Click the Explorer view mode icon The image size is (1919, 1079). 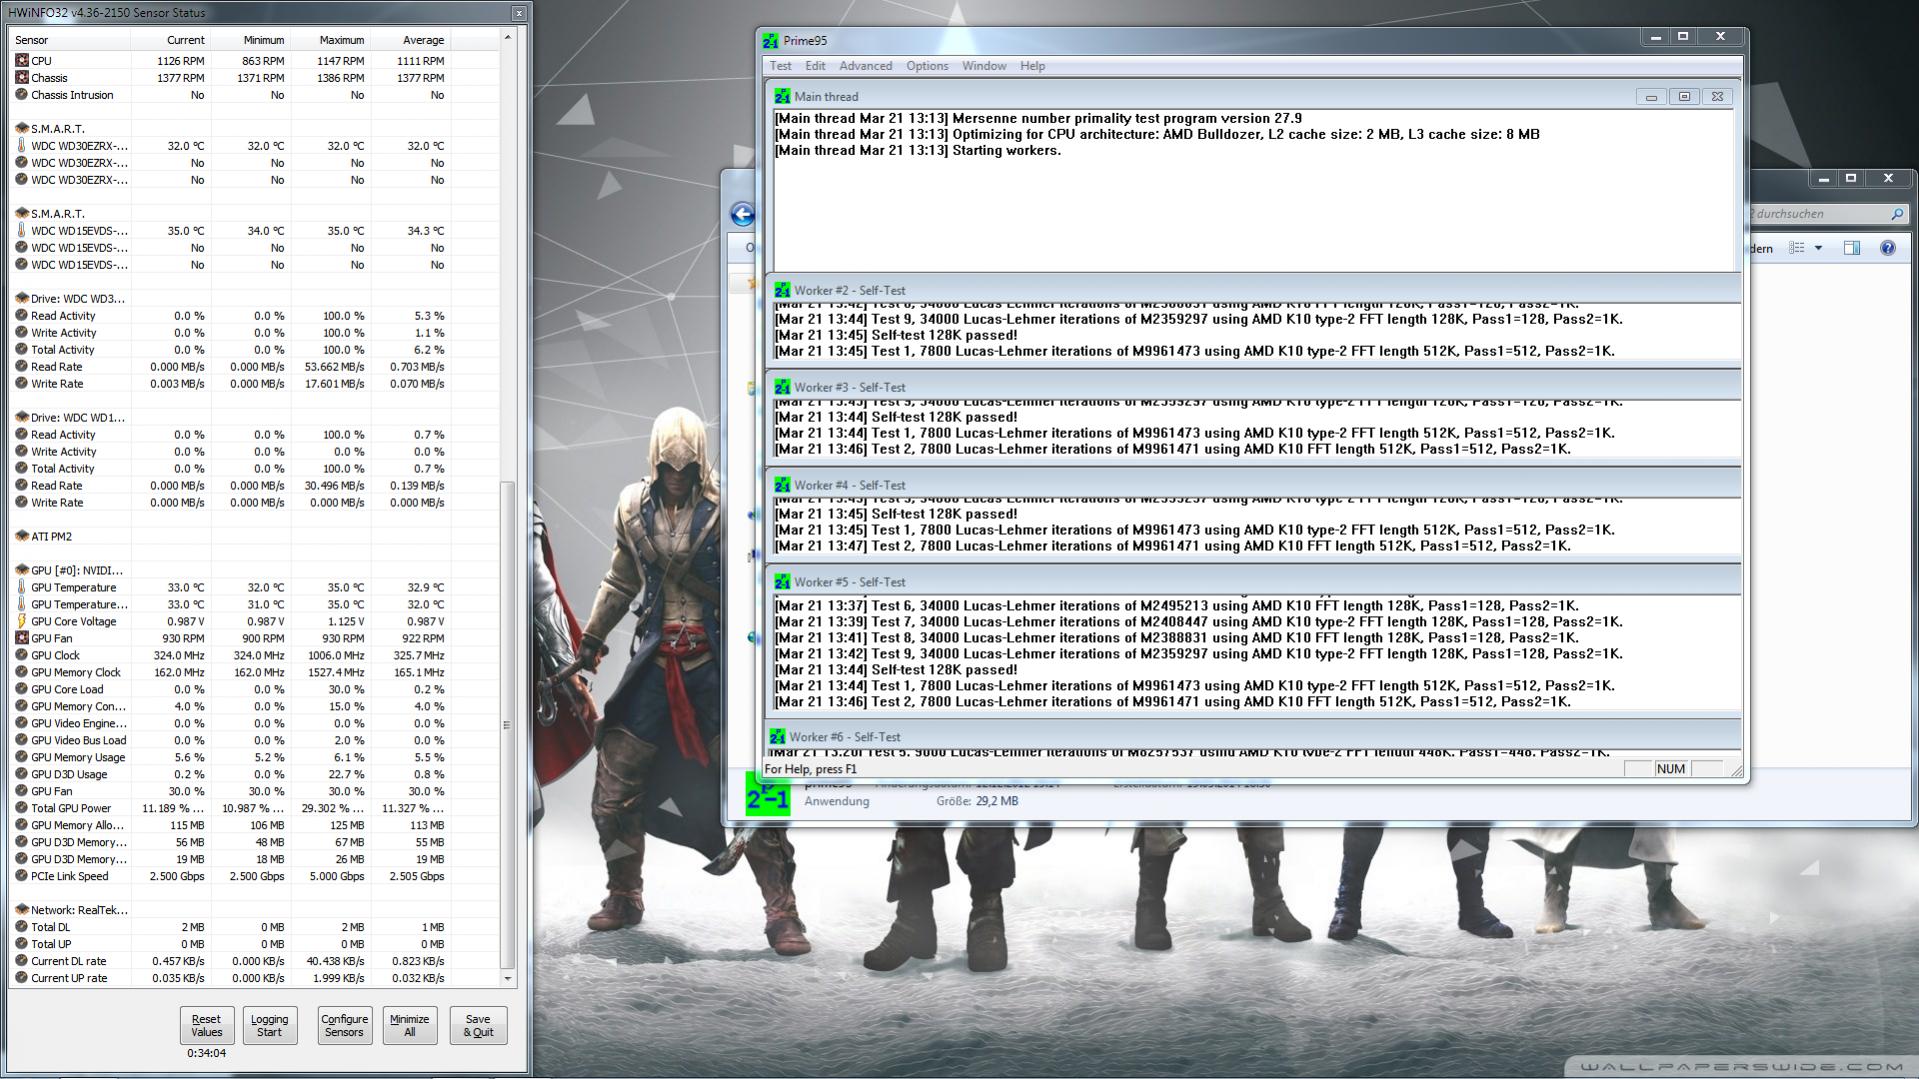point(1797,248)
